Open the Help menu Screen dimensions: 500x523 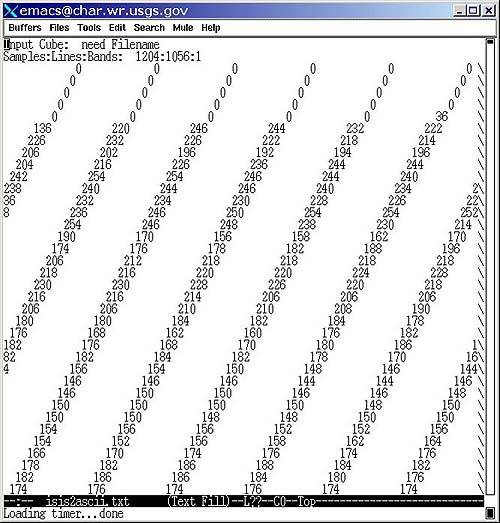(x=210, y=27)
